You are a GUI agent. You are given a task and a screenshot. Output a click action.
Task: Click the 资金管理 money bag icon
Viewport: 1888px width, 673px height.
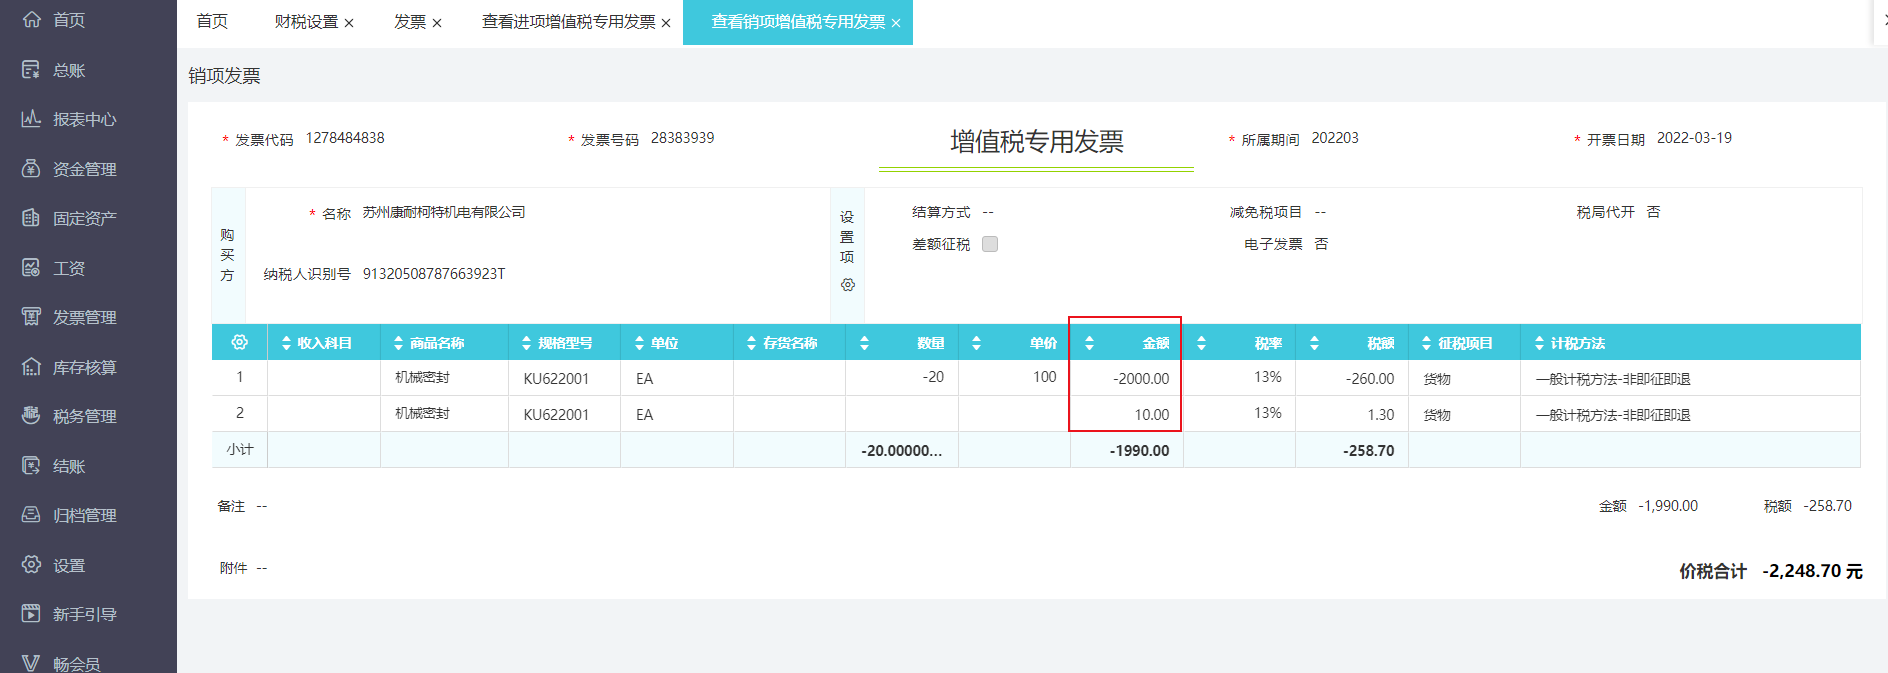31,169
